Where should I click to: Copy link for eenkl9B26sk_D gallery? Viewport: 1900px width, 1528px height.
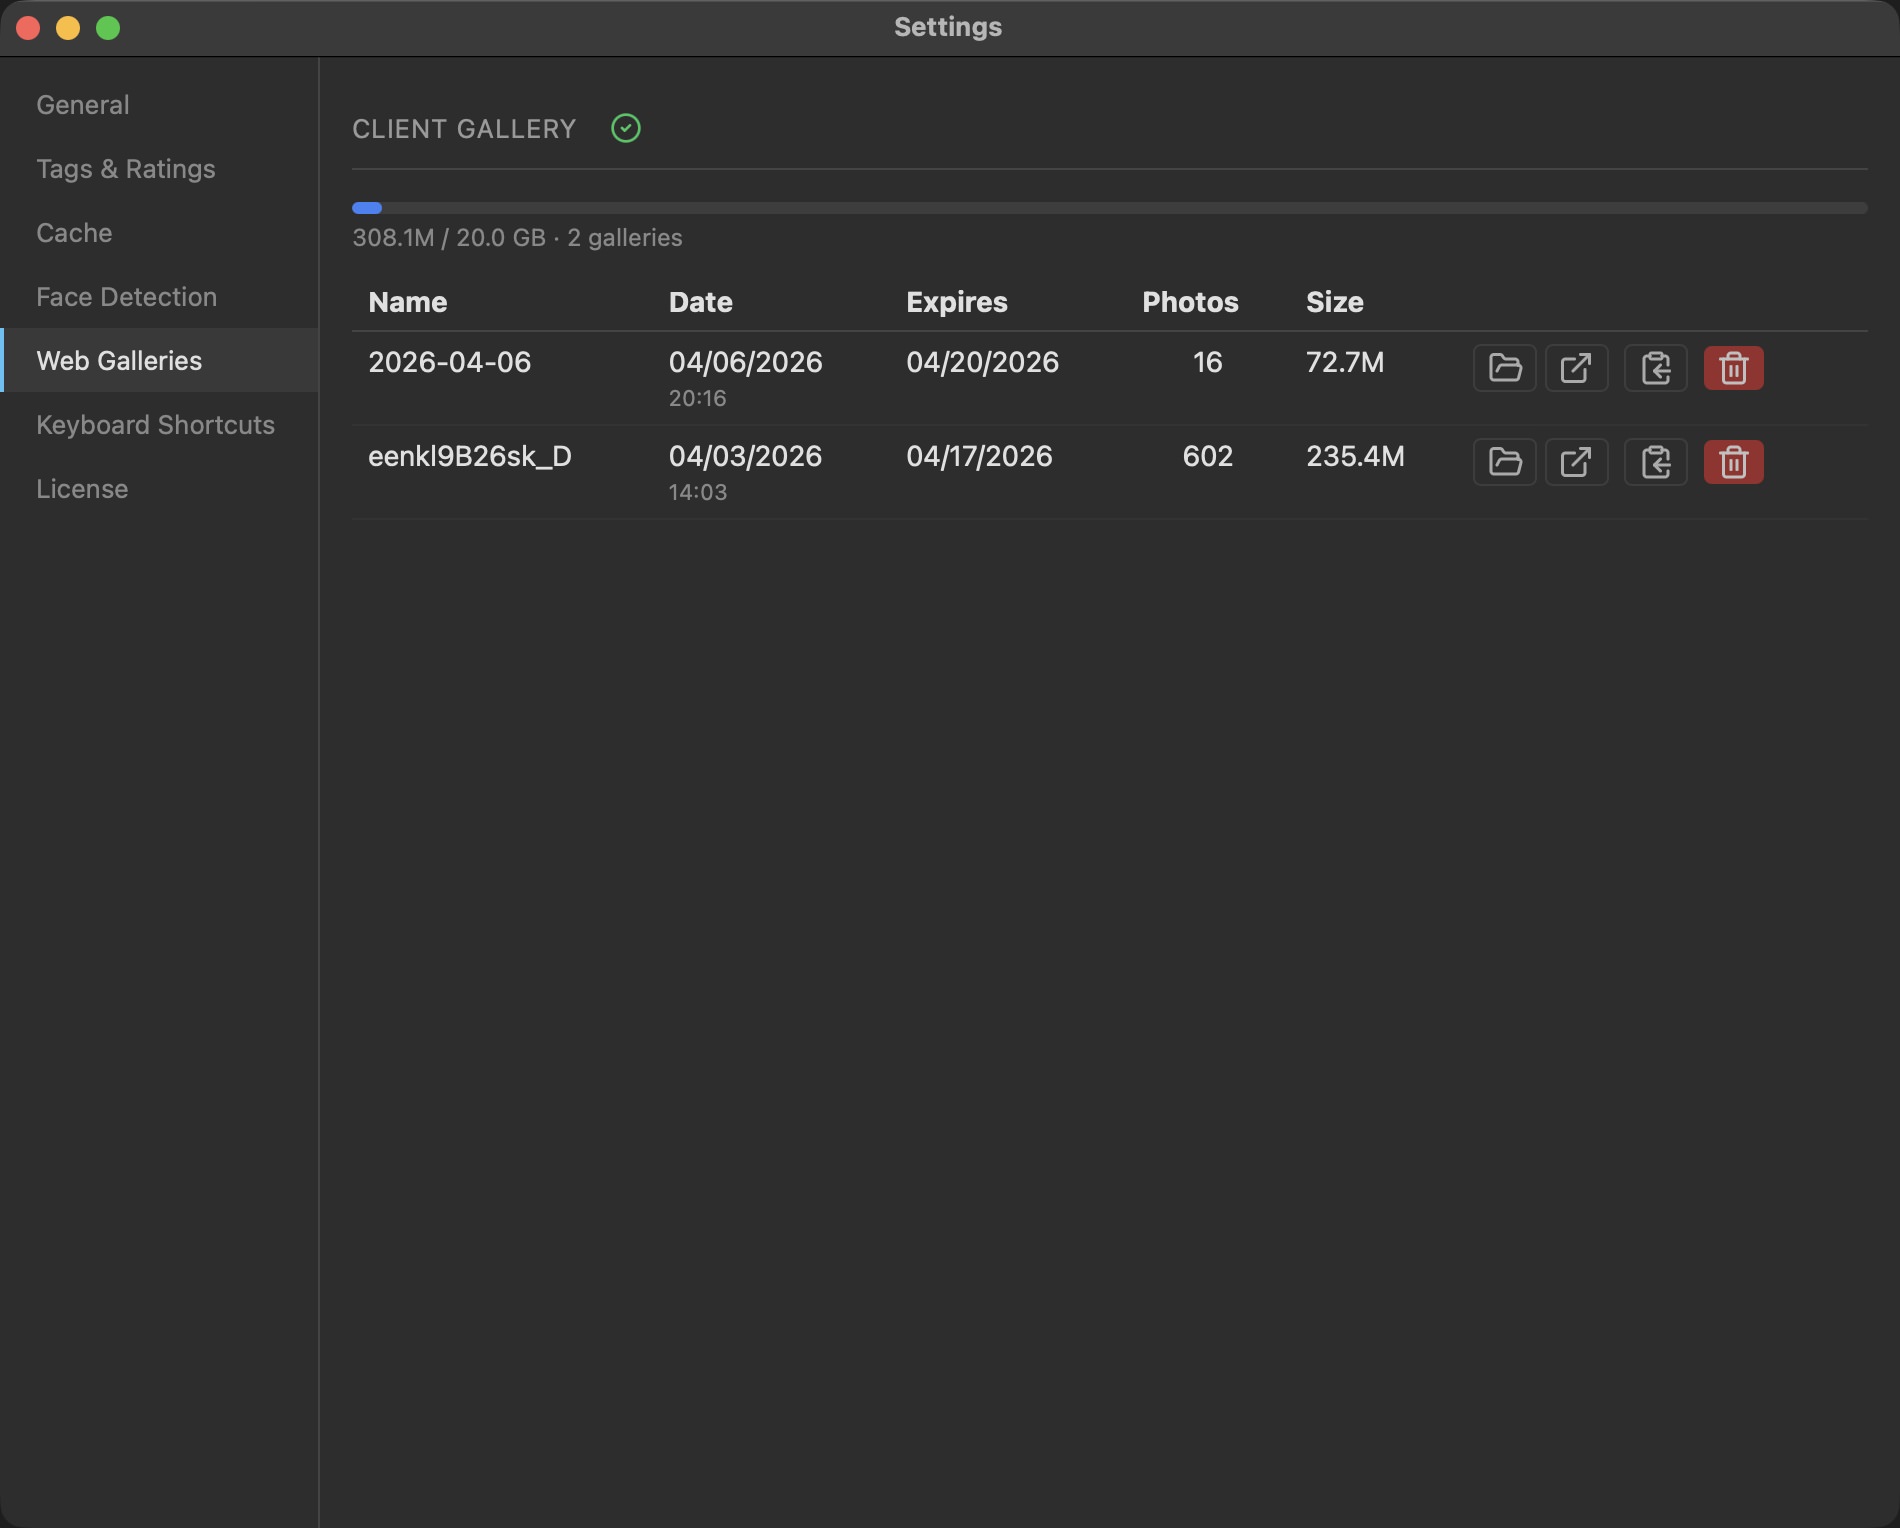coord(1656,462)
